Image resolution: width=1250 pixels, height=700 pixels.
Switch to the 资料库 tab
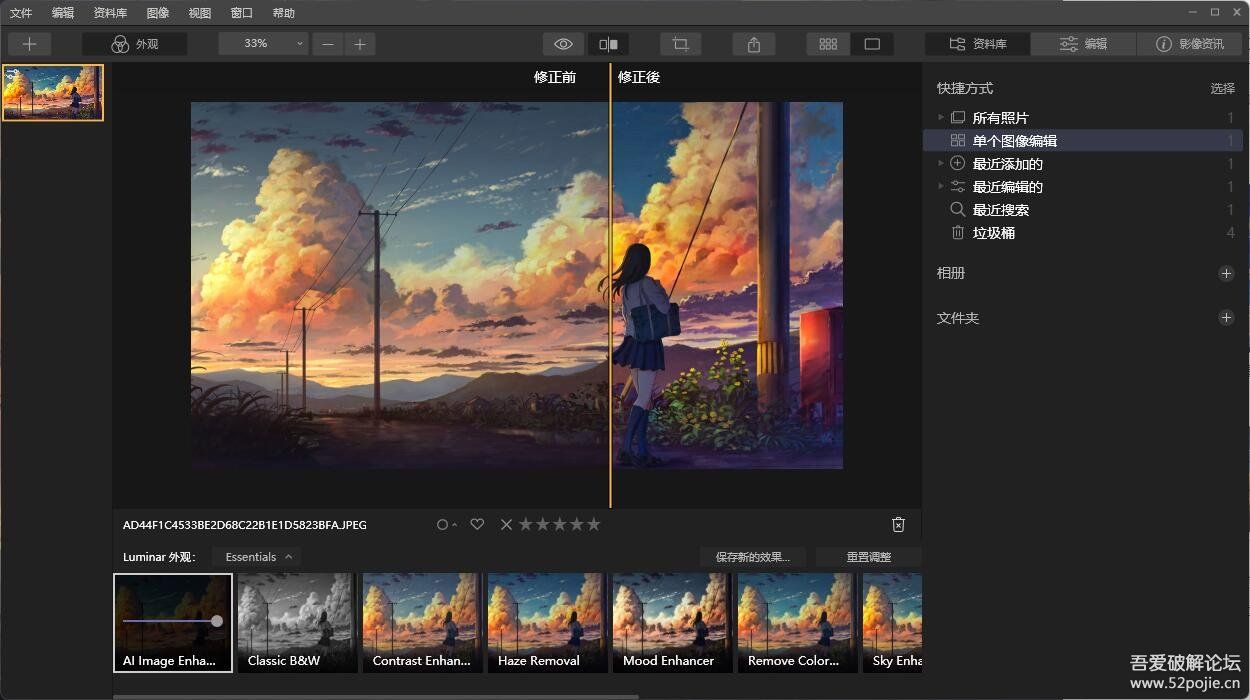coord(977,44)
